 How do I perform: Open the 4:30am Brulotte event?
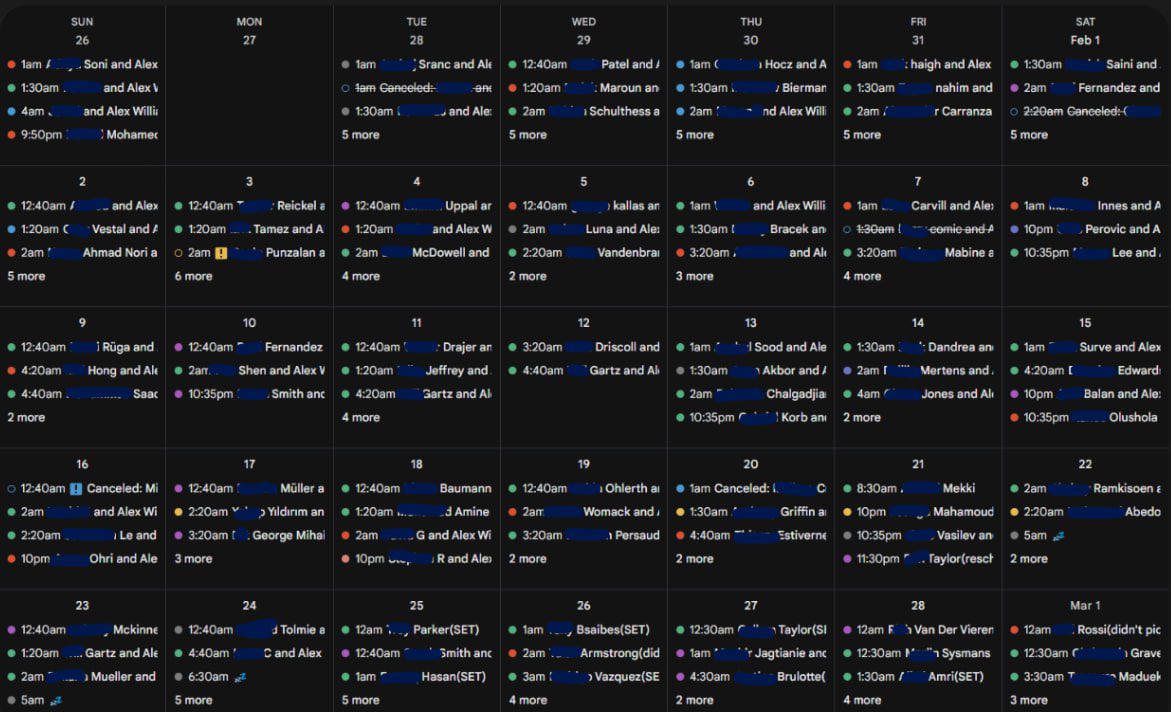751,677
